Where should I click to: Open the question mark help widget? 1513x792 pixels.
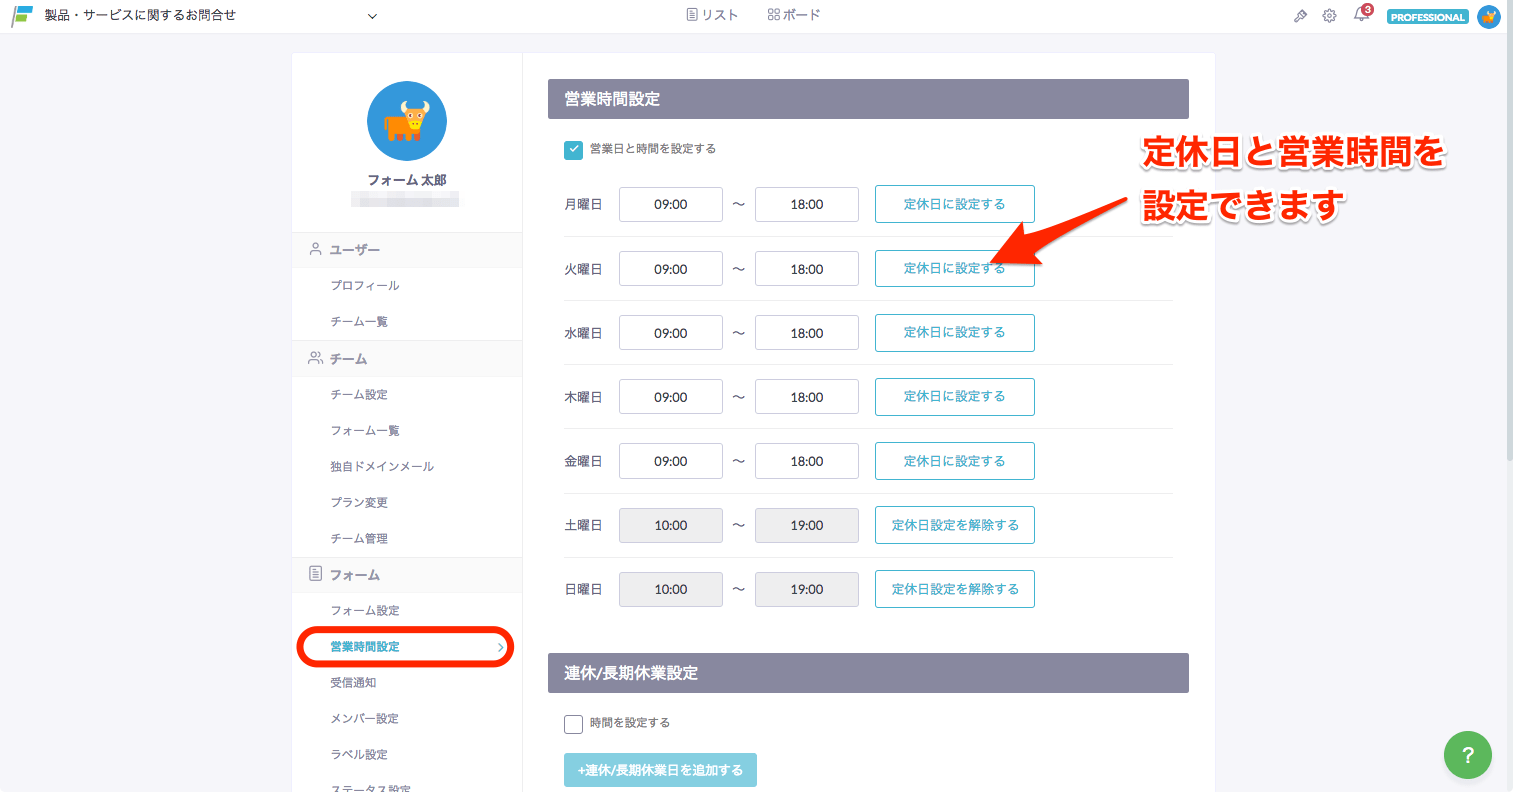[1467, 755]
